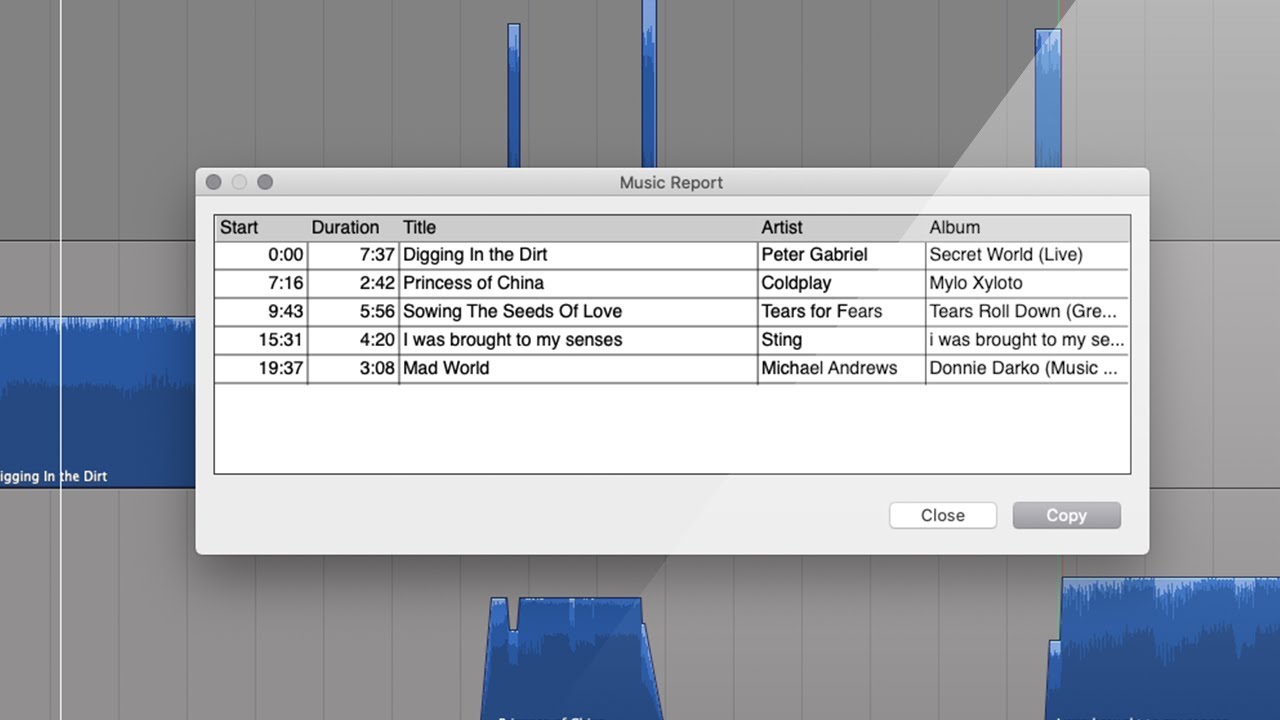
Task: Click Album column cell "i was brought to my se..."
Action: click(1027, 340)
